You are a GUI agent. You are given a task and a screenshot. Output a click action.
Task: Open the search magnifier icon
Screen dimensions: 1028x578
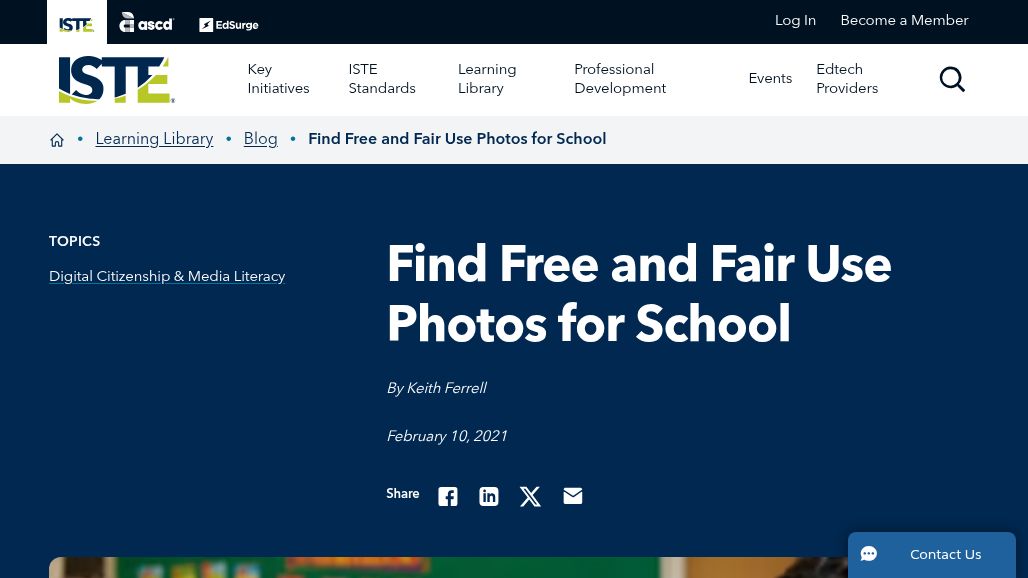pyautogui.click(x=952, y=79)
